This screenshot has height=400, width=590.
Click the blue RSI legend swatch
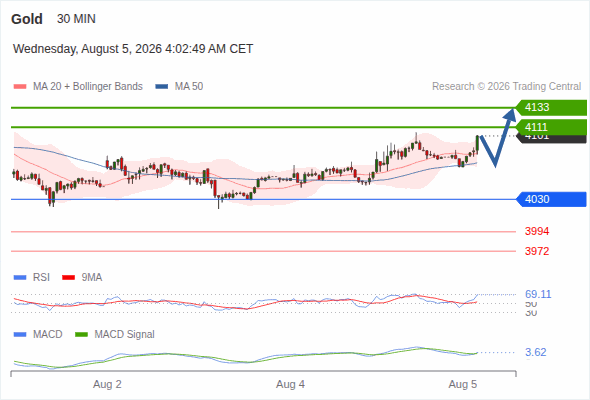point(20,278)
